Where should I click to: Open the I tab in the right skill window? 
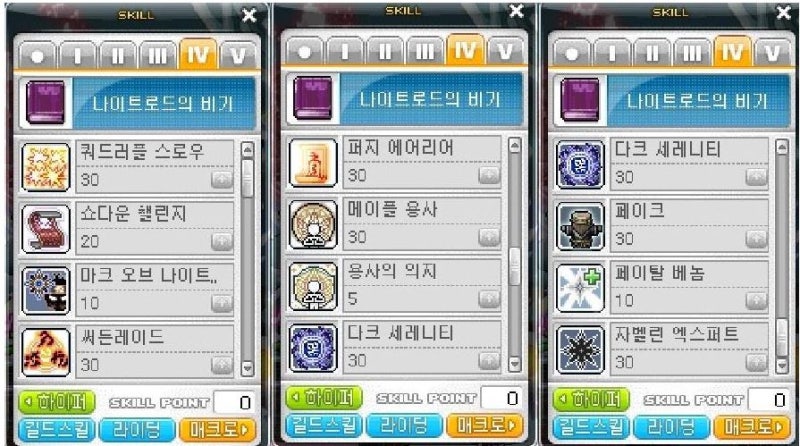pyautogui.click(x=612, y=53)
